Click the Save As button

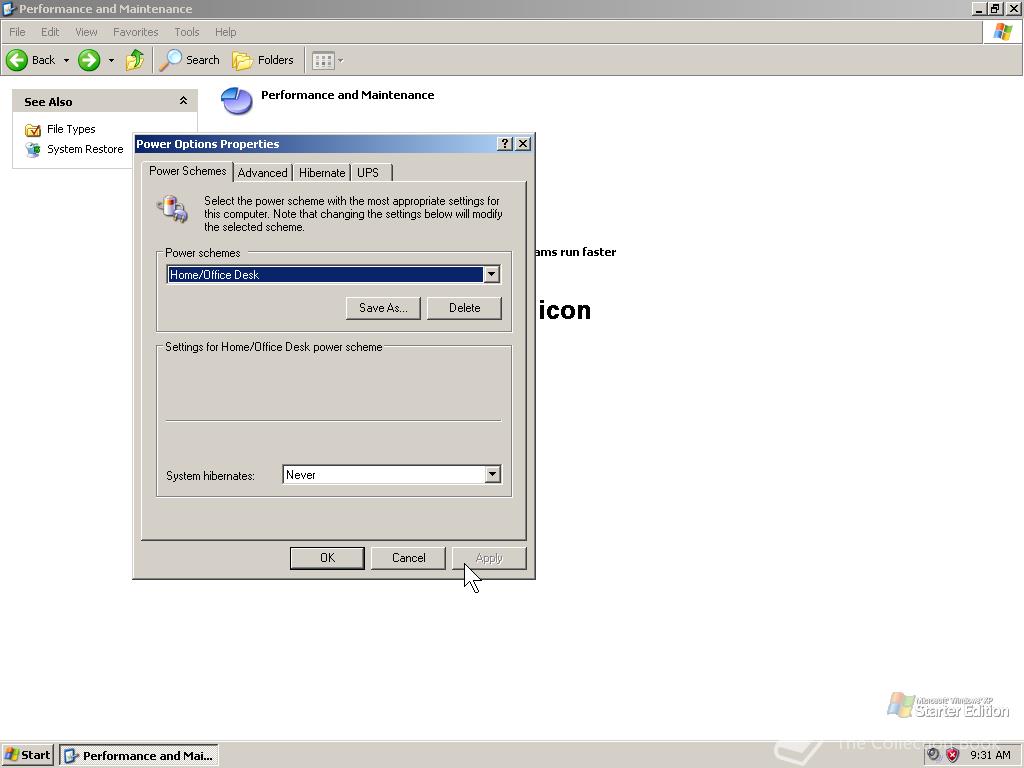[382, 308]
